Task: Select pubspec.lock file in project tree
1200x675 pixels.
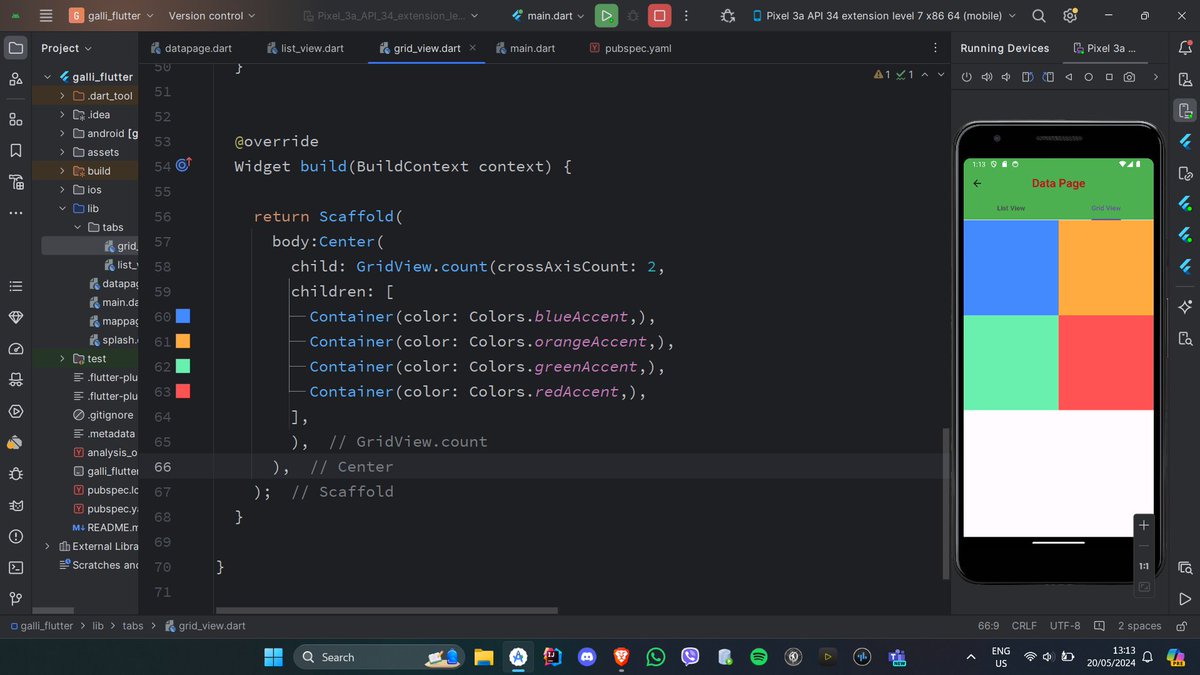Action: [105, 490]
